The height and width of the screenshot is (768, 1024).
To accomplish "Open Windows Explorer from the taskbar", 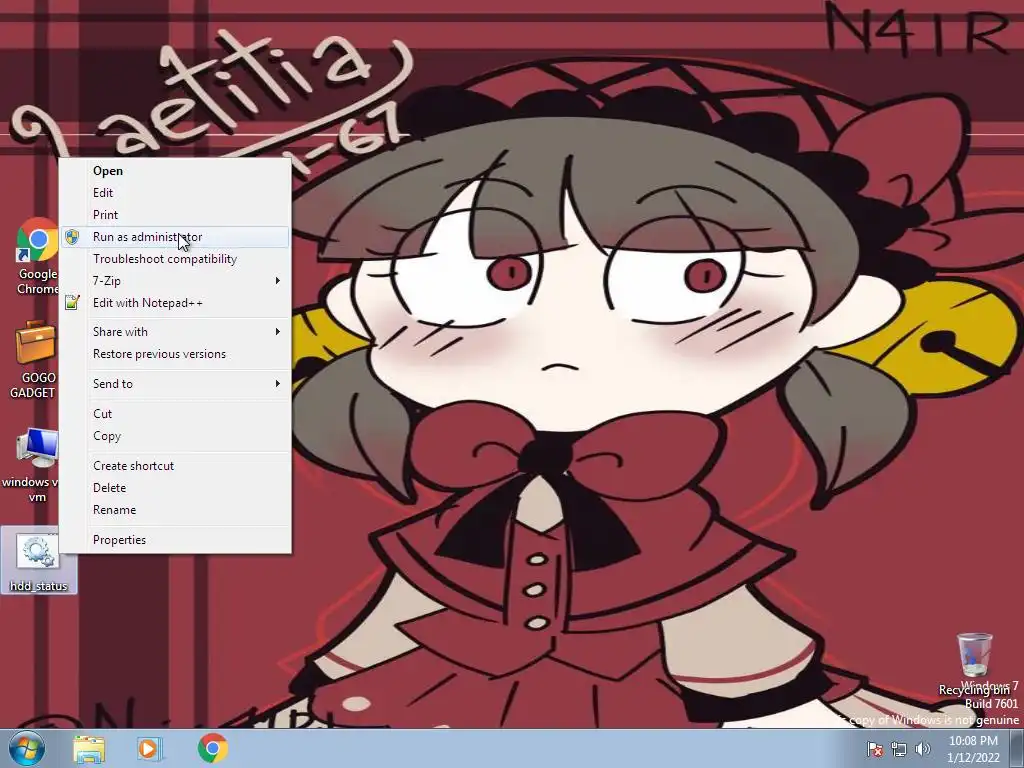I will tap(89, 749).
